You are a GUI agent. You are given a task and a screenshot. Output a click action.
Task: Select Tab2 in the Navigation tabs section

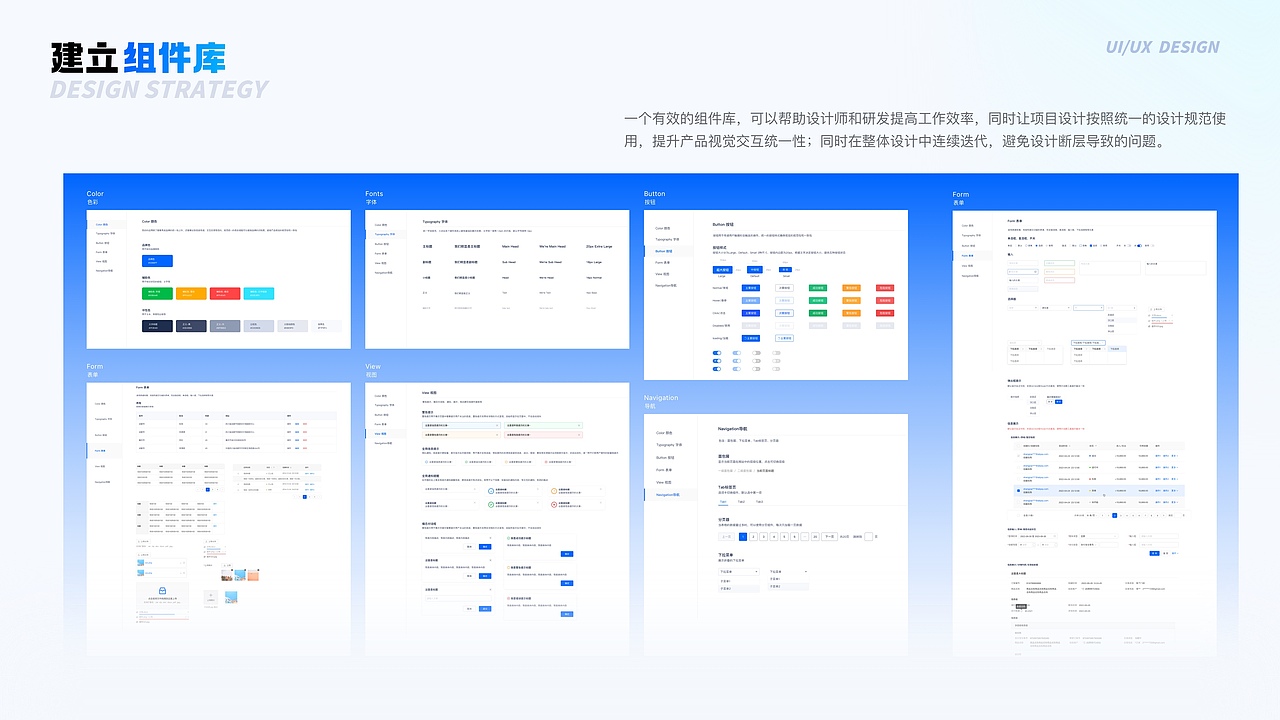[741, 501]
